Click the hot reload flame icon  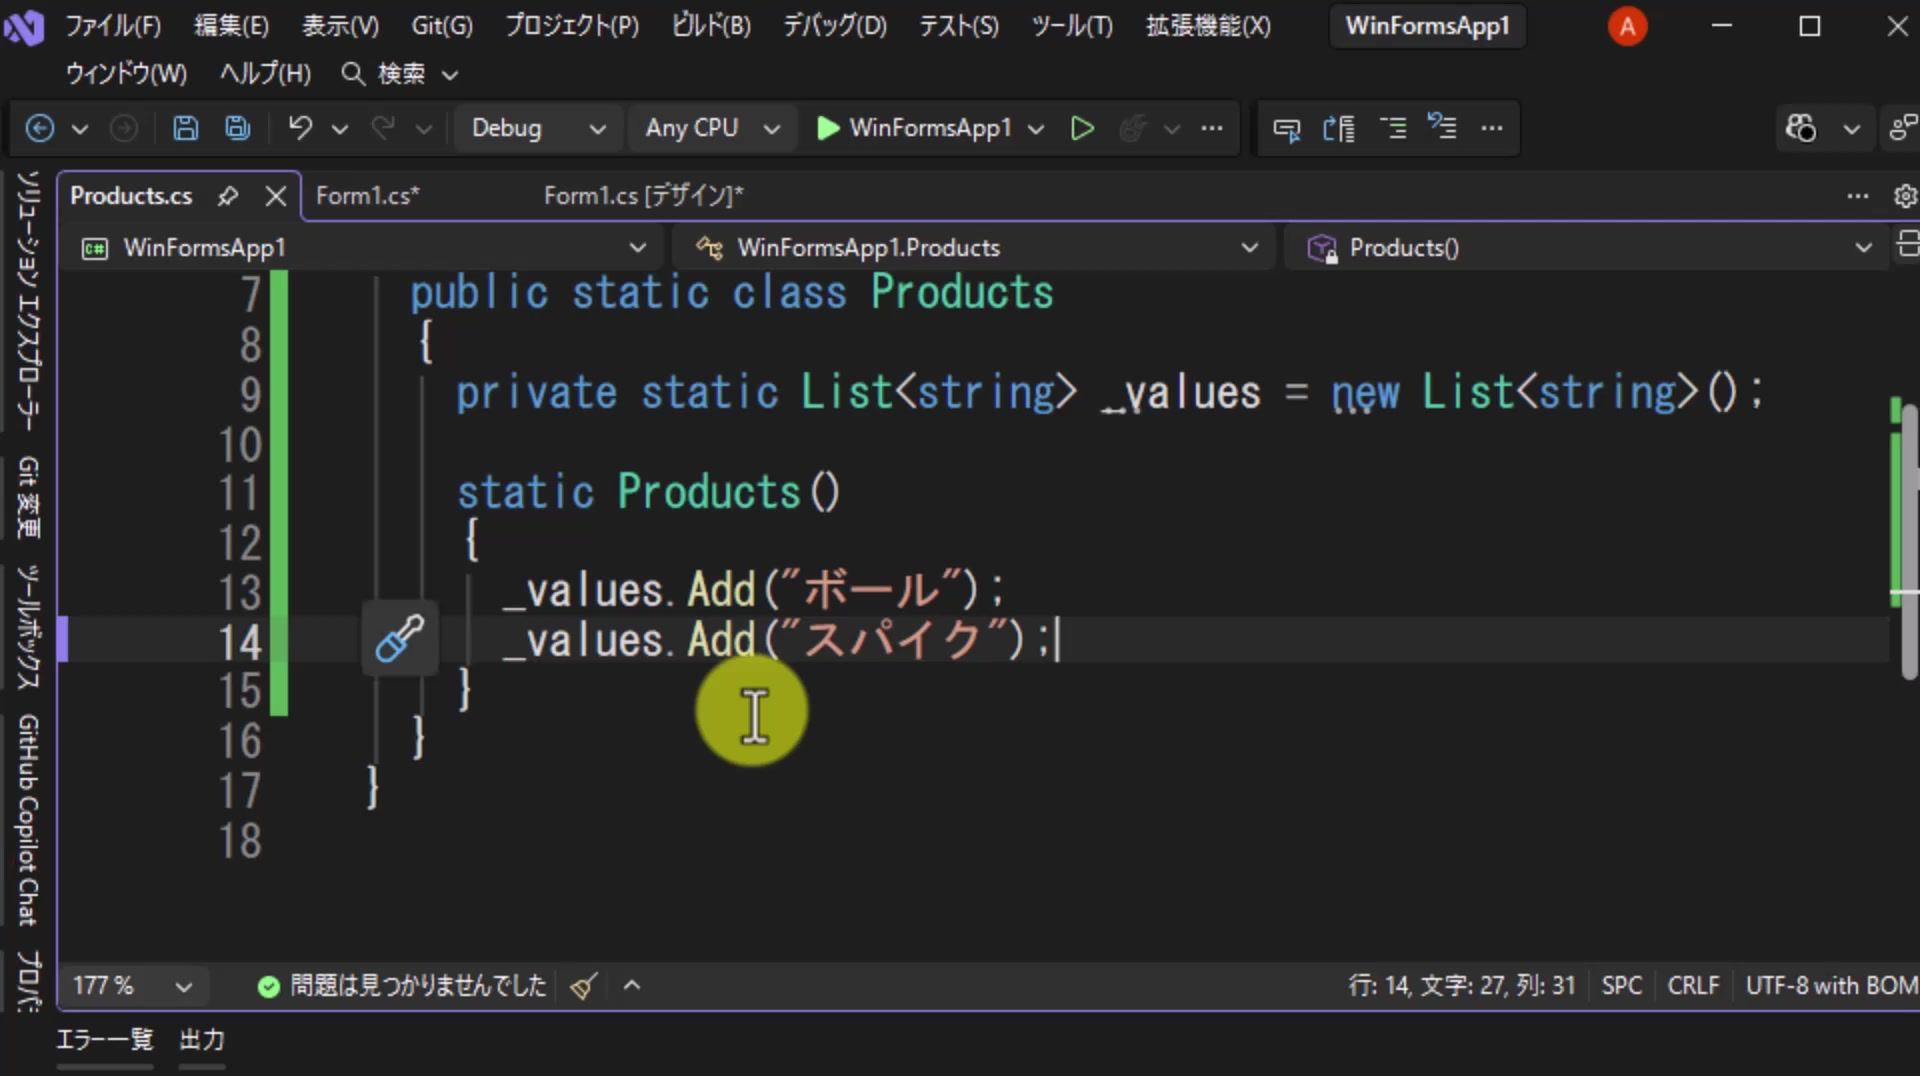[1133, 128]
